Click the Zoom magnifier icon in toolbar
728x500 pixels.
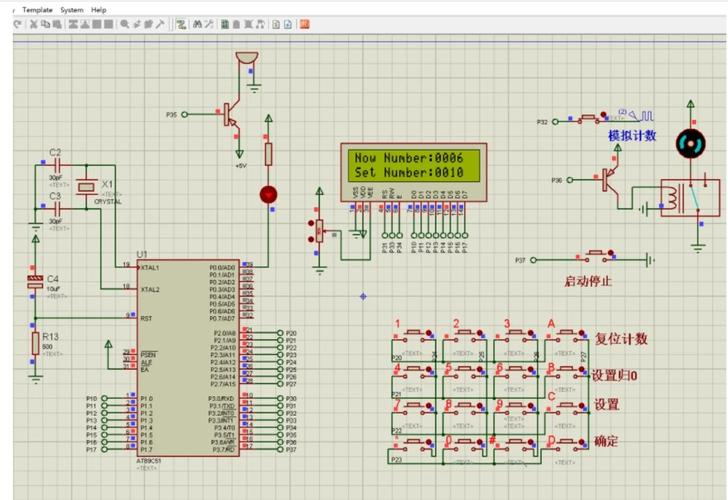coord(124,23)
